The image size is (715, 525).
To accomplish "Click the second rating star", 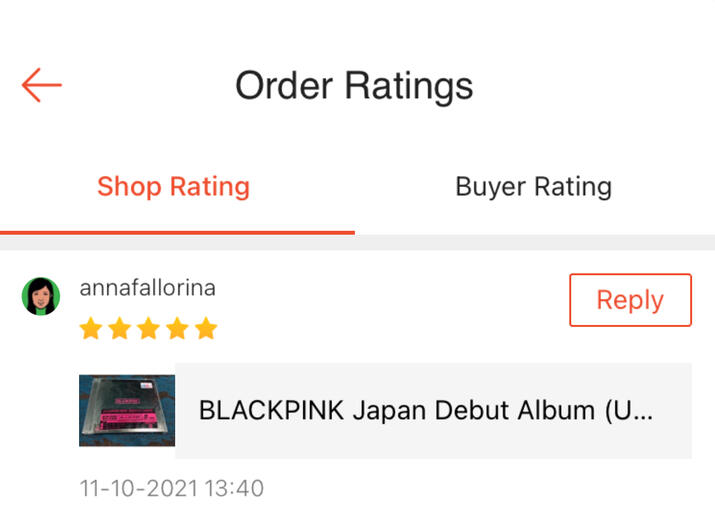I will click(120, 328).
